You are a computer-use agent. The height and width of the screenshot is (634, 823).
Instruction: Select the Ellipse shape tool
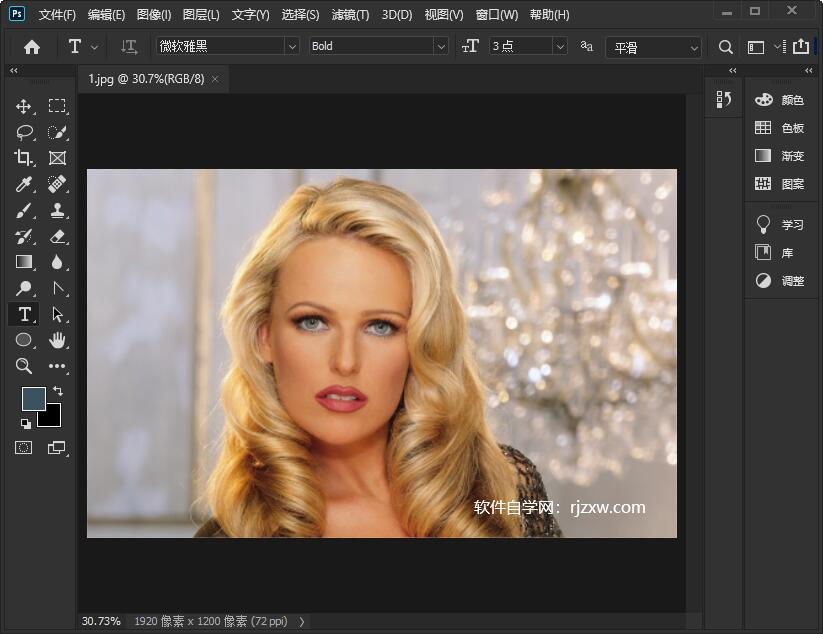24,340
